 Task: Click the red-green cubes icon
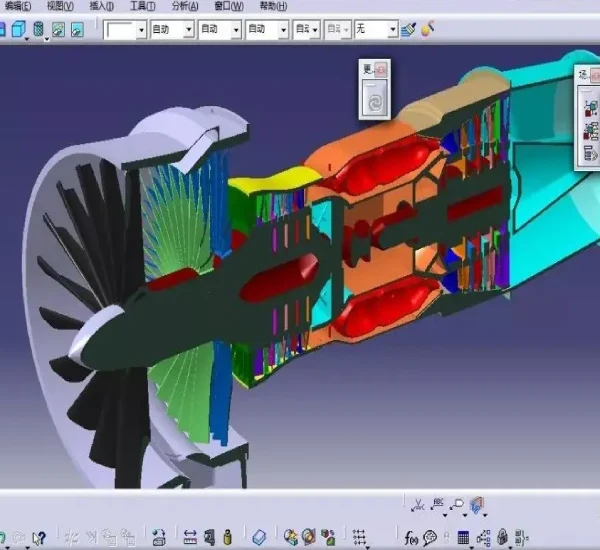click(328, 537)
